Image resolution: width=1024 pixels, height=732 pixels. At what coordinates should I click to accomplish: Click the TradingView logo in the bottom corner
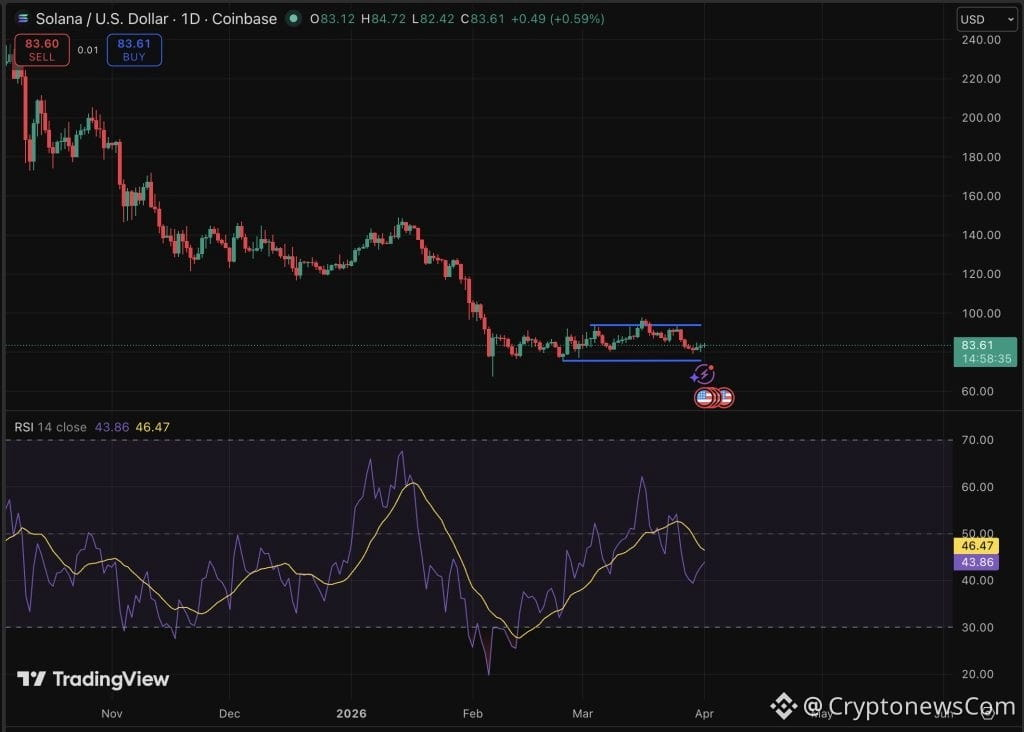[93, 679]
